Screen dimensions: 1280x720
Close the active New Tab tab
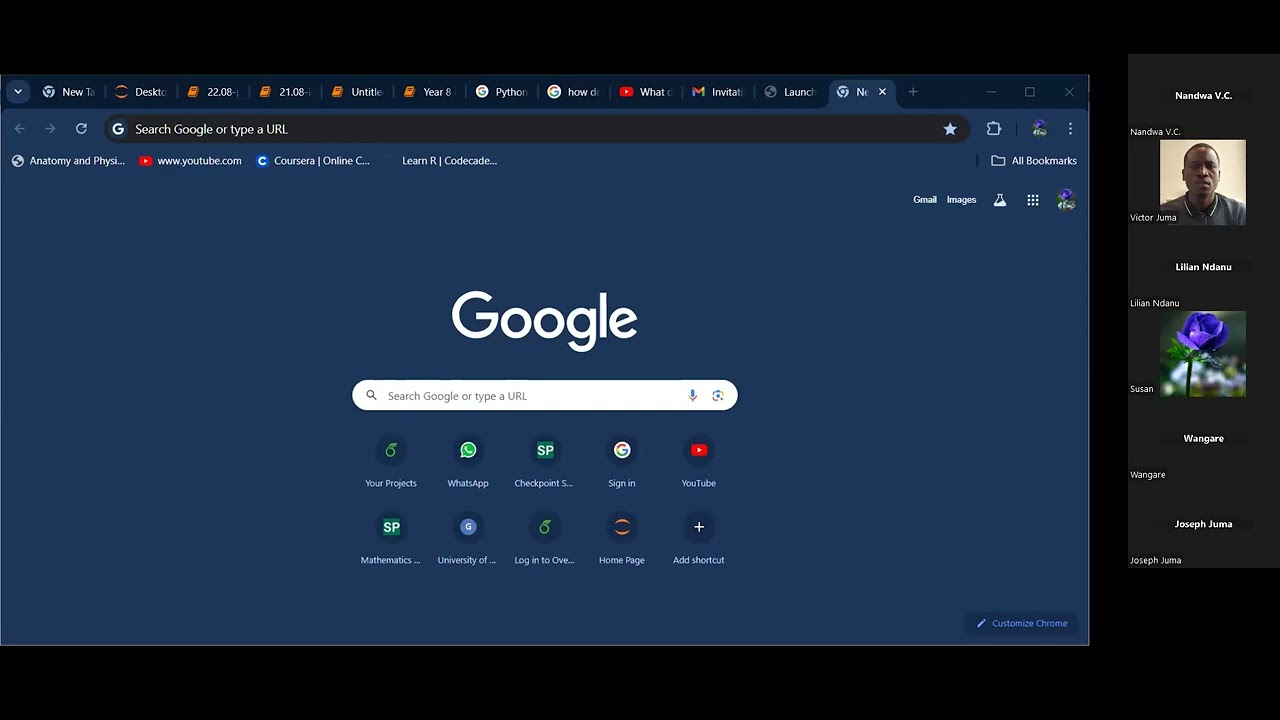882,92
